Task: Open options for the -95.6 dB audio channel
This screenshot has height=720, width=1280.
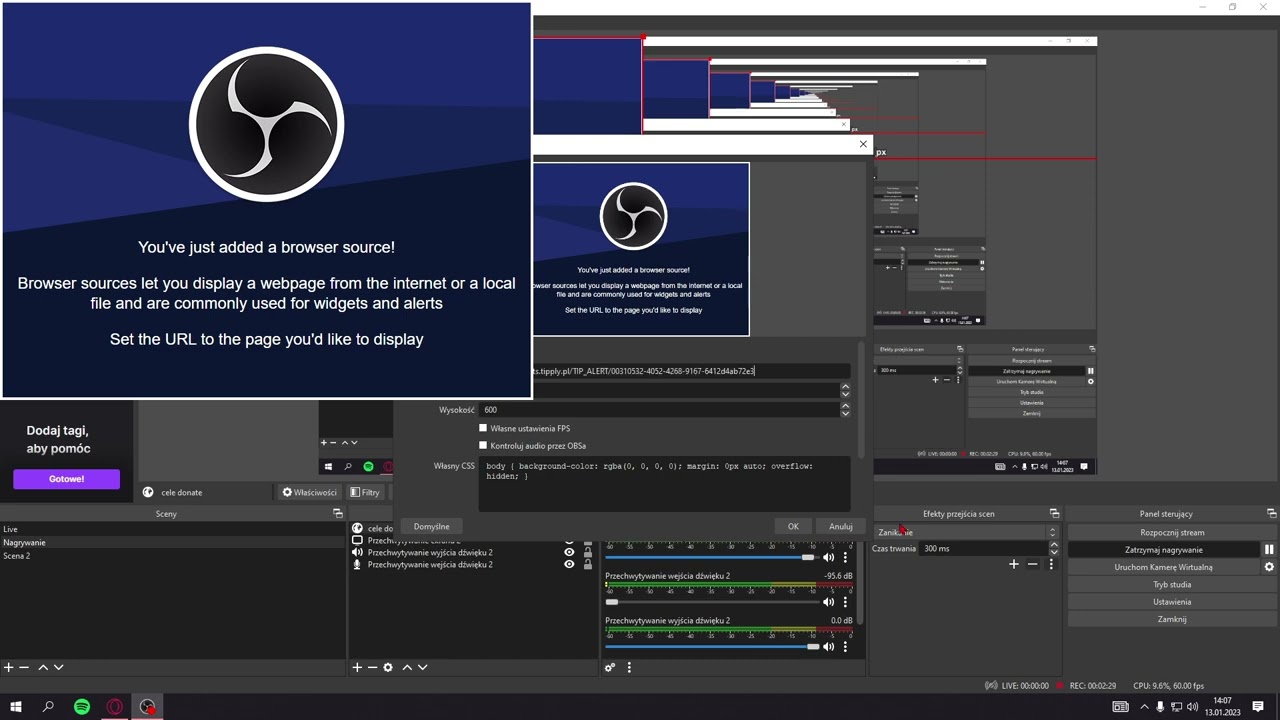Action: coord(845,602)
